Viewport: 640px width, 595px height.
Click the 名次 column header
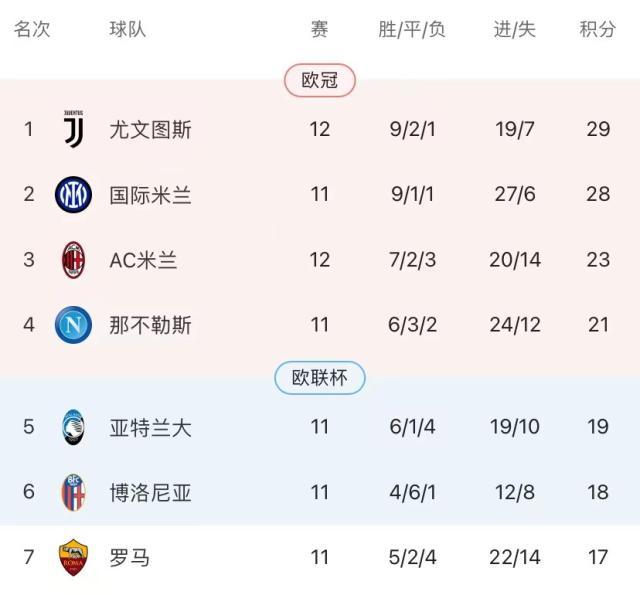[x=31, y=29]
